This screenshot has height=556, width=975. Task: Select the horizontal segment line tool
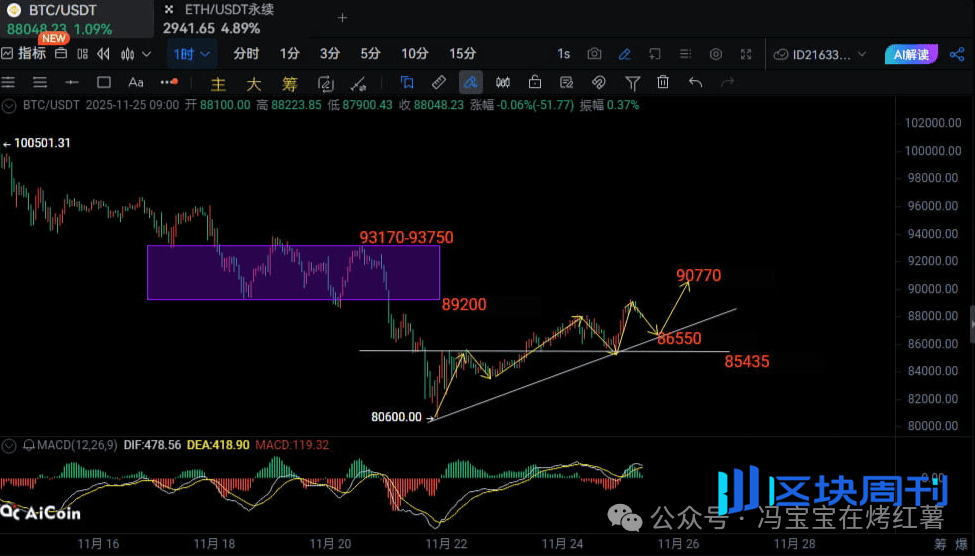coord(72,82)
